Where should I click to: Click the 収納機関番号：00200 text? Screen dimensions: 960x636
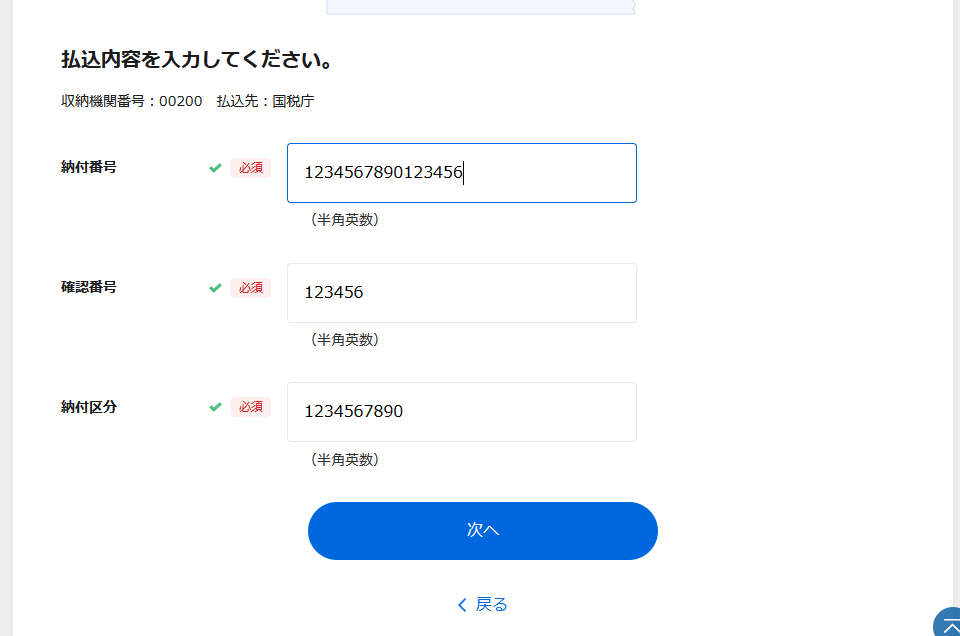pos(132,101)
